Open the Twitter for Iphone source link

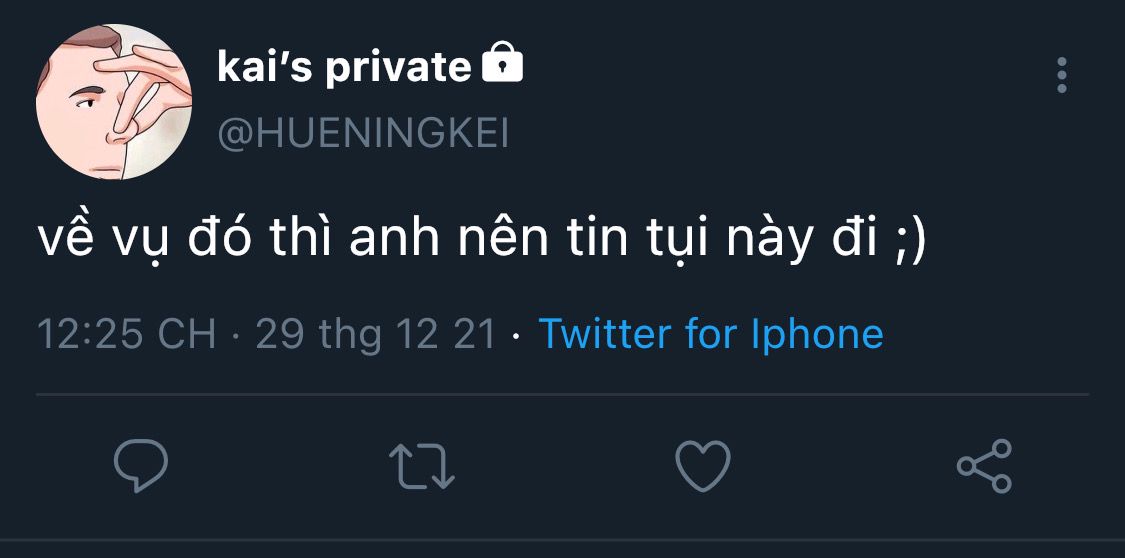(x=711, y=334)
